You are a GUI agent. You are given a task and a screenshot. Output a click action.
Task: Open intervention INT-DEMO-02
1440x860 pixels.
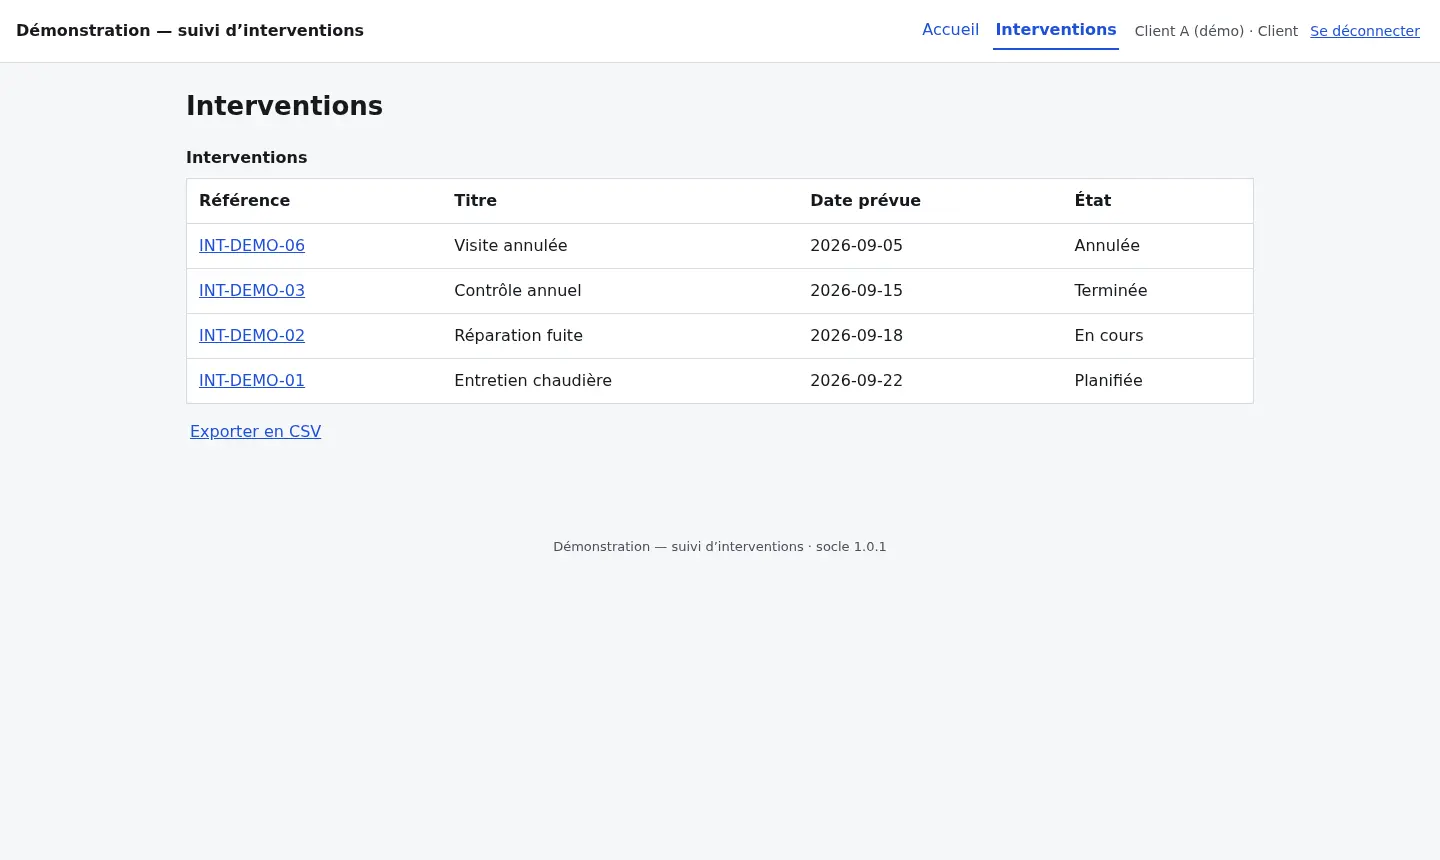[252, 336]
